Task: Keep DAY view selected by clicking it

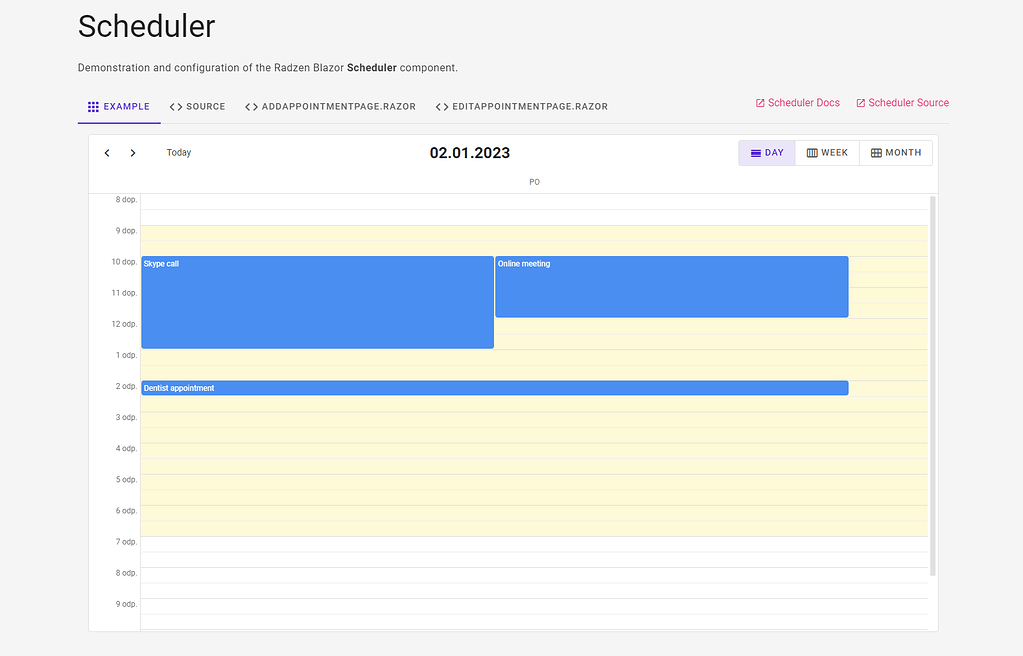Action: coord(766,152)
